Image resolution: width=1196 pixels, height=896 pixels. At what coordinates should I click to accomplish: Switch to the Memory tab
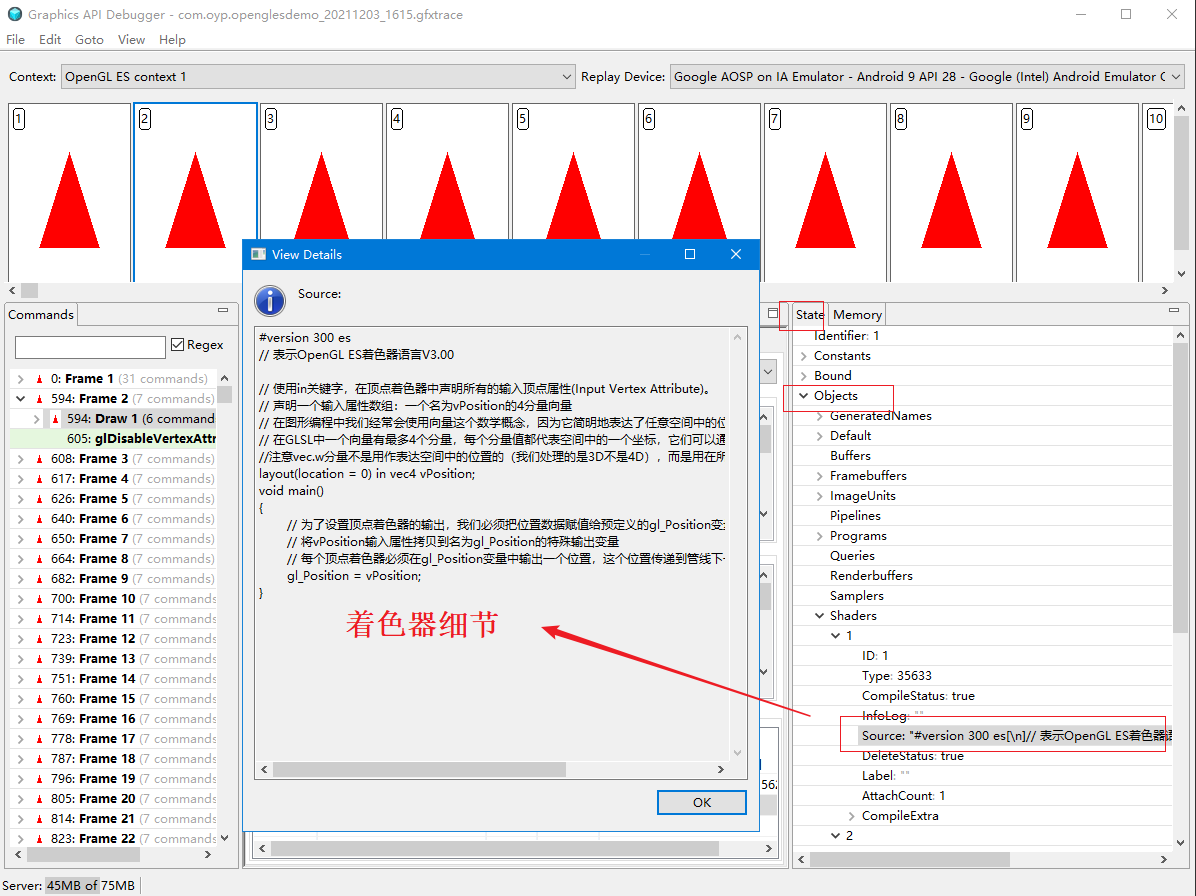856,314
